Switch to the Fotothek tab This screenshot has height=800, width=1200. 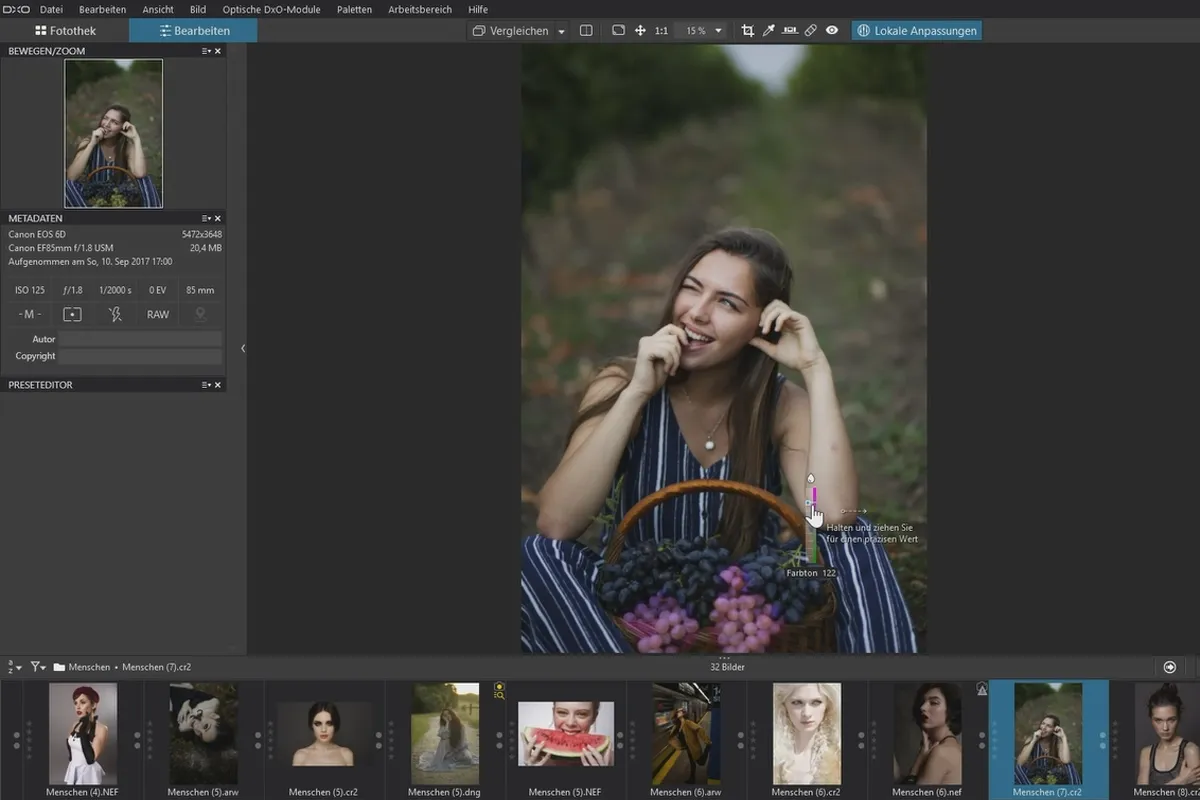66,31
